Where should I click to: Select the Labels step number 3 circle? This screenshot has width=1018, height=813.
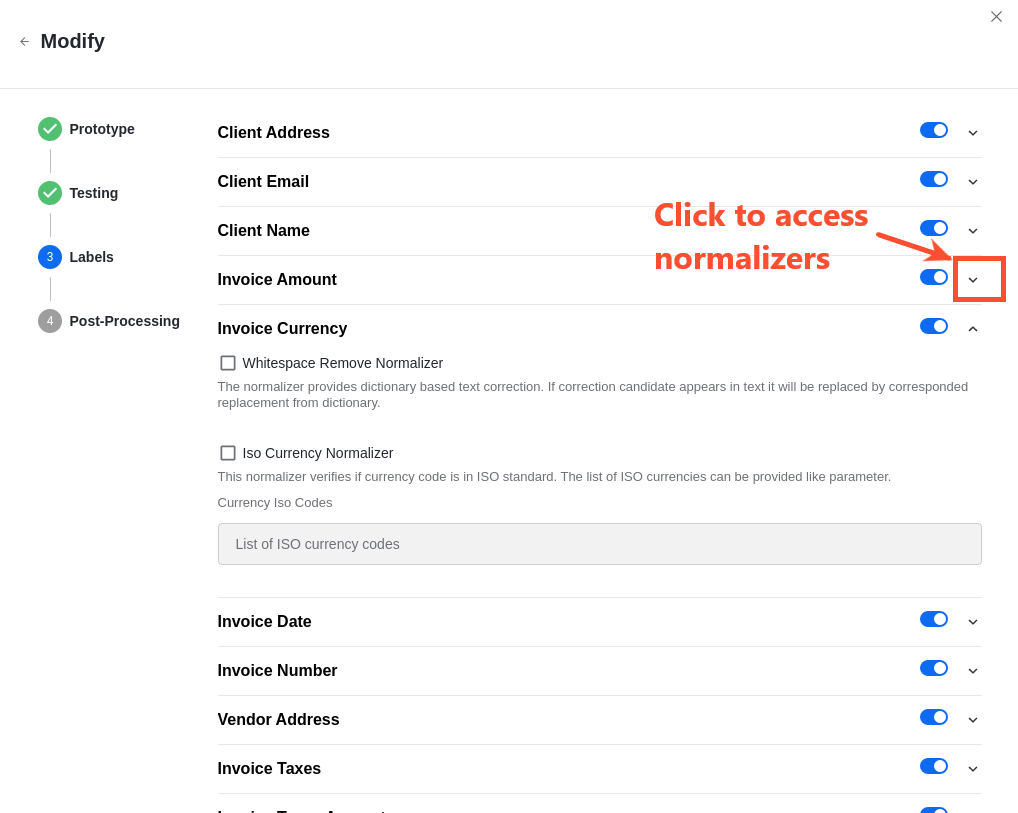click(50, 257)
